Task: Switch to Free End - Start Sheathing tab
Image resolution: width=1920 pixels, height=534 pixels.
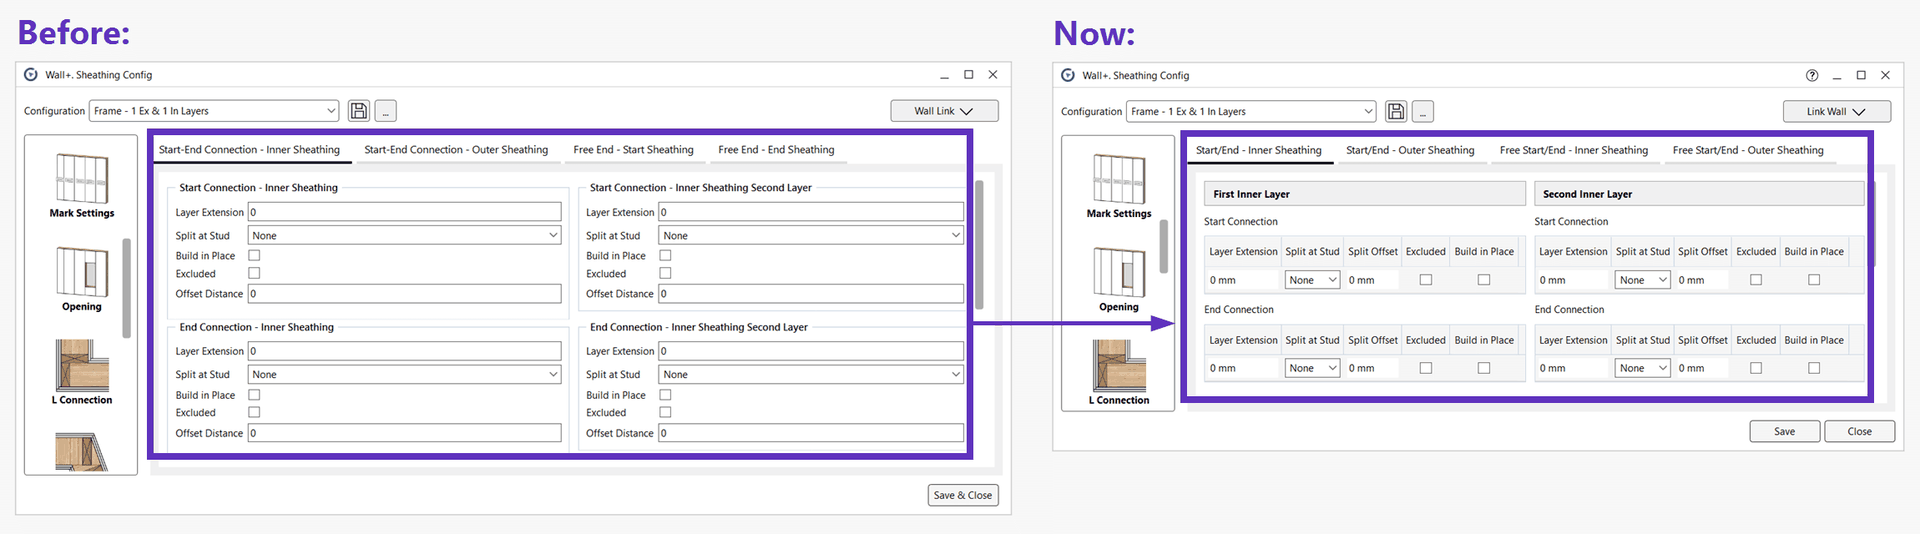Action: 633,150
